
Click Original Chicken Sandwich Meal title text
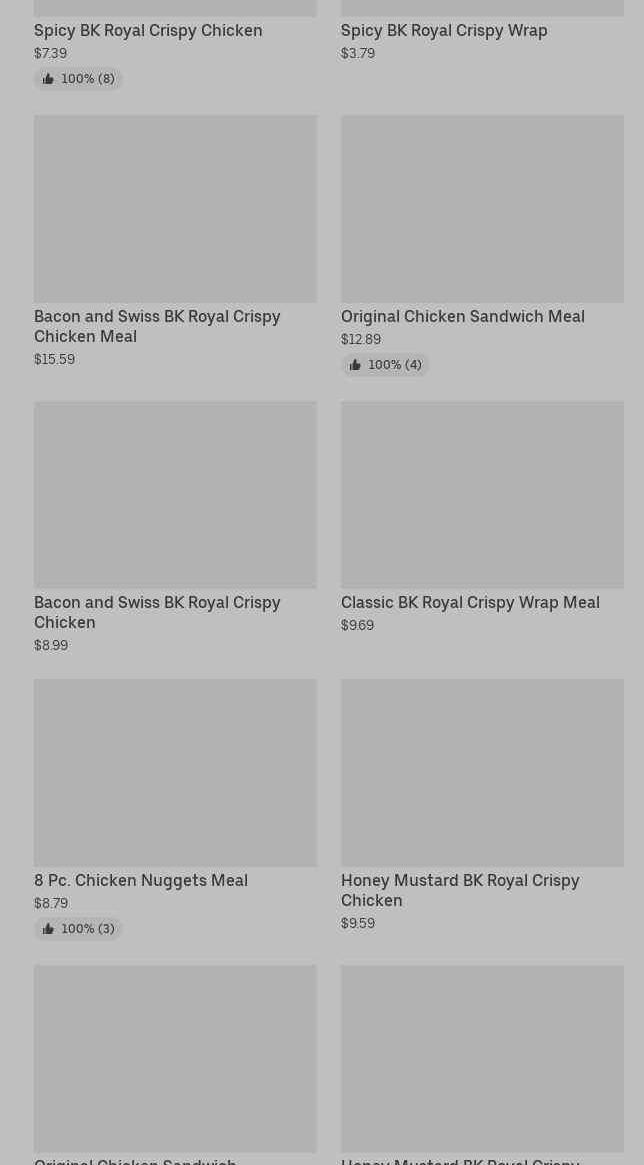point(462,316)
